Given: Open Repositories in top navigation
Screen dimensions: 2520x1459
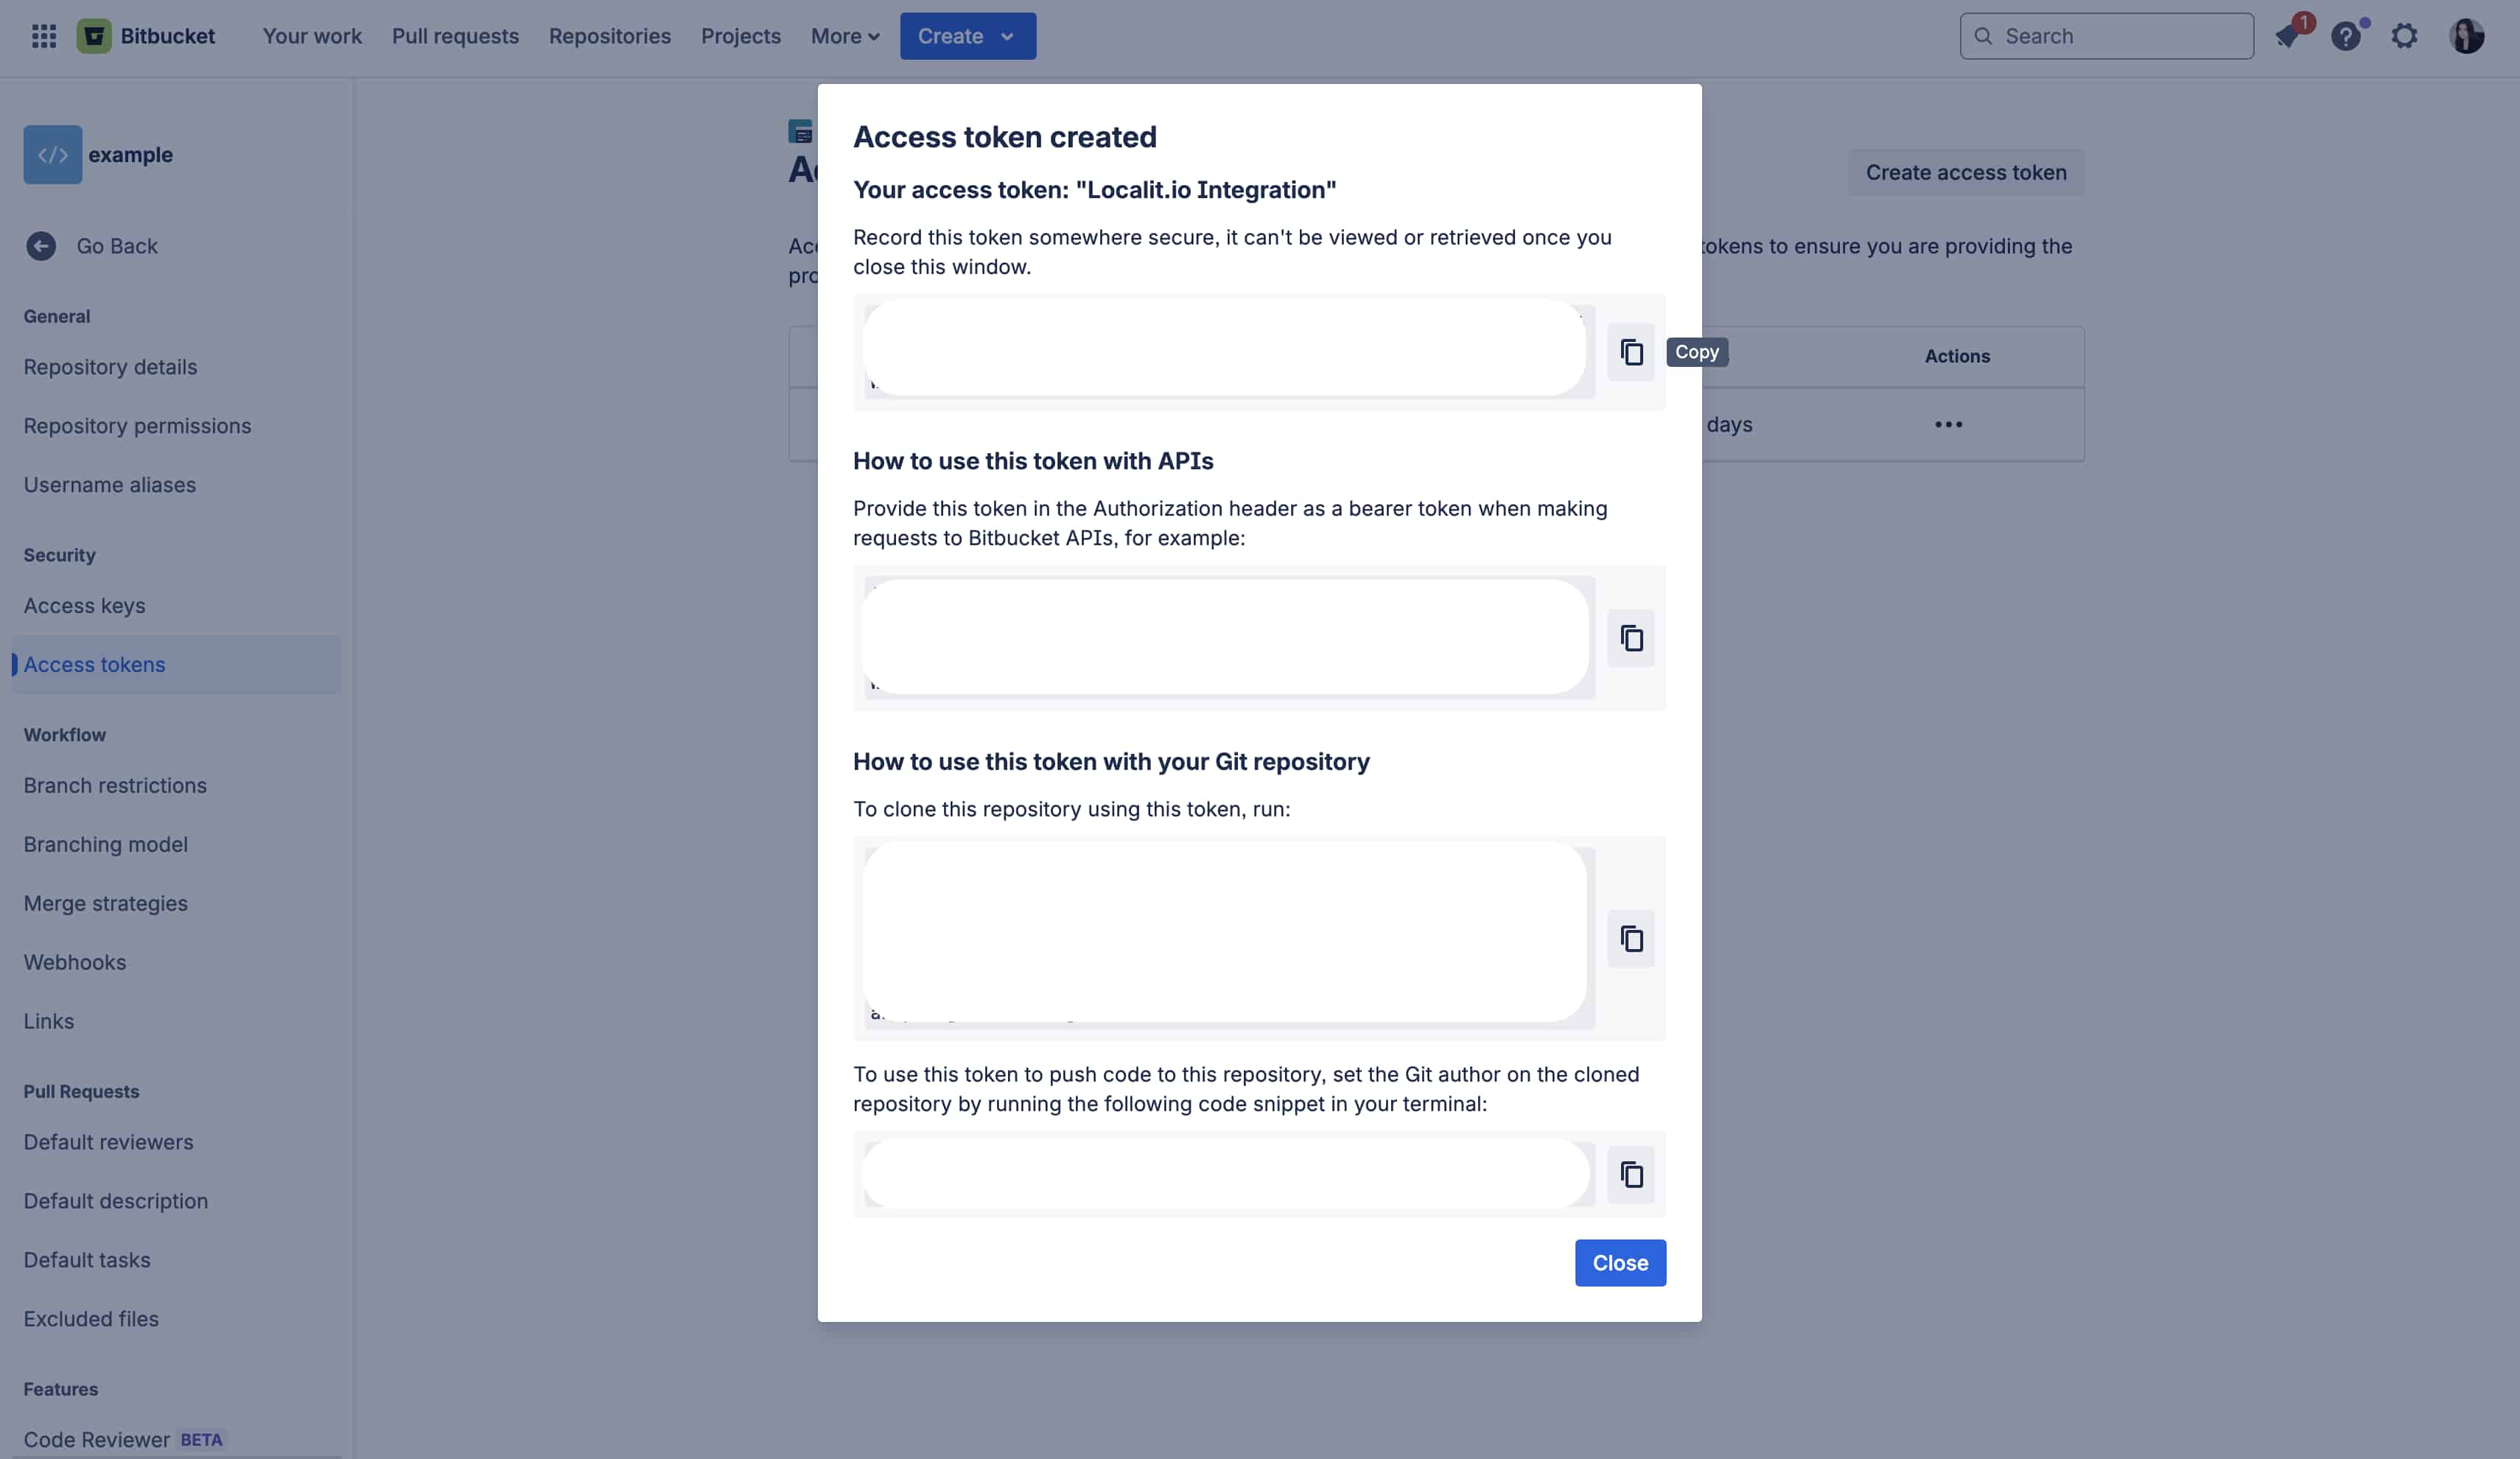Looking at the screenshot, I should click(609, 36).
